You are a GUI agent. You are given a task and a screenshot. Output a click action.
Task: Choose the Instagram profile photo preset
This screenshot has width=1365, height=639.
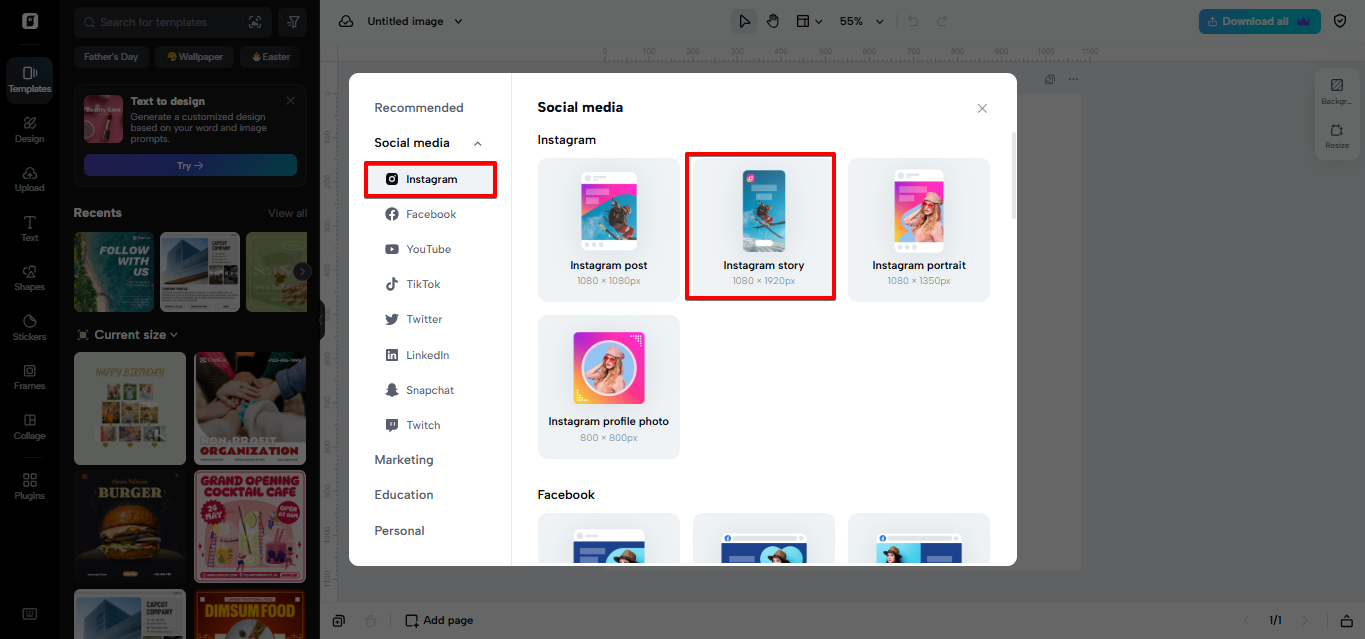[x=609, y=387]
